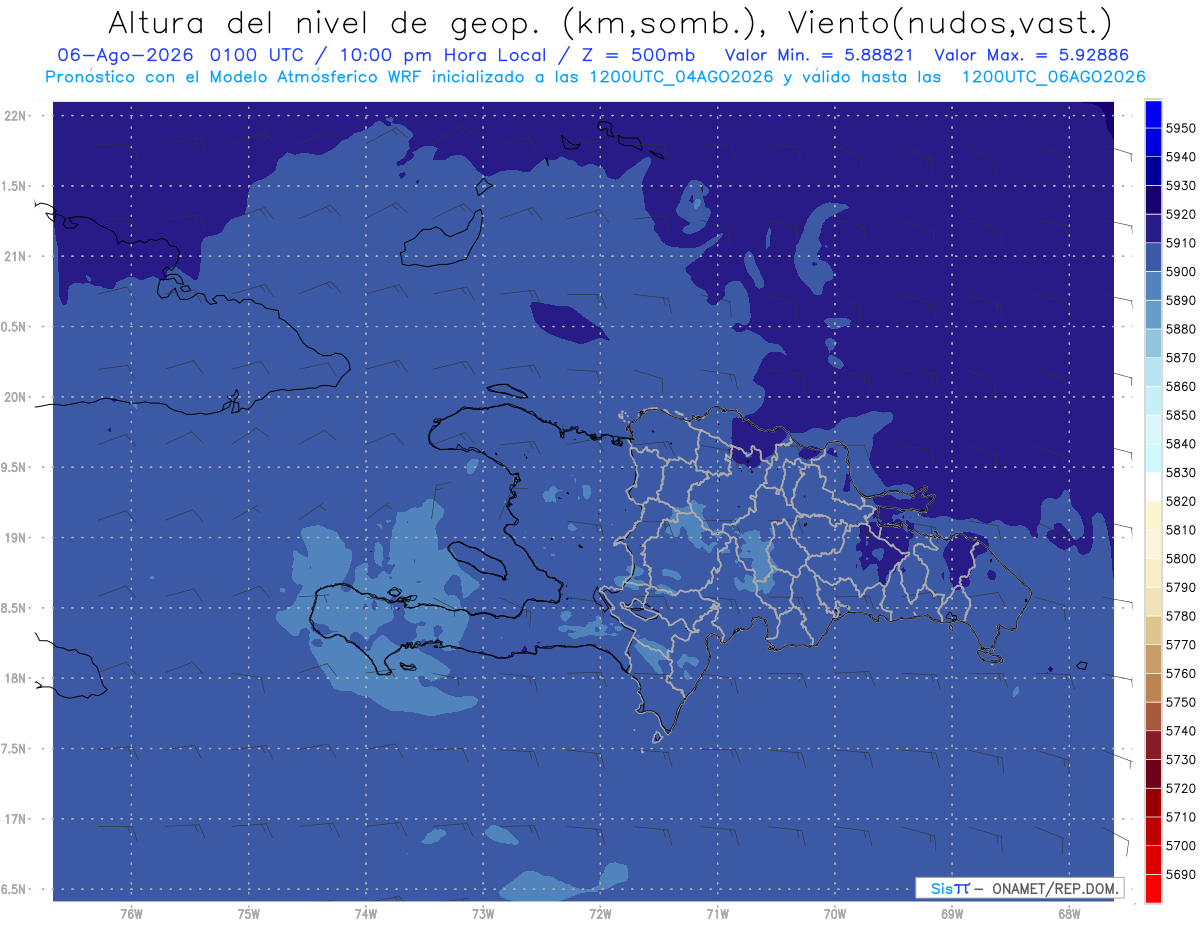Click the bright red colorbar segment below 5690
This screenshot has height=927, width=1200.
point(1152,888)
